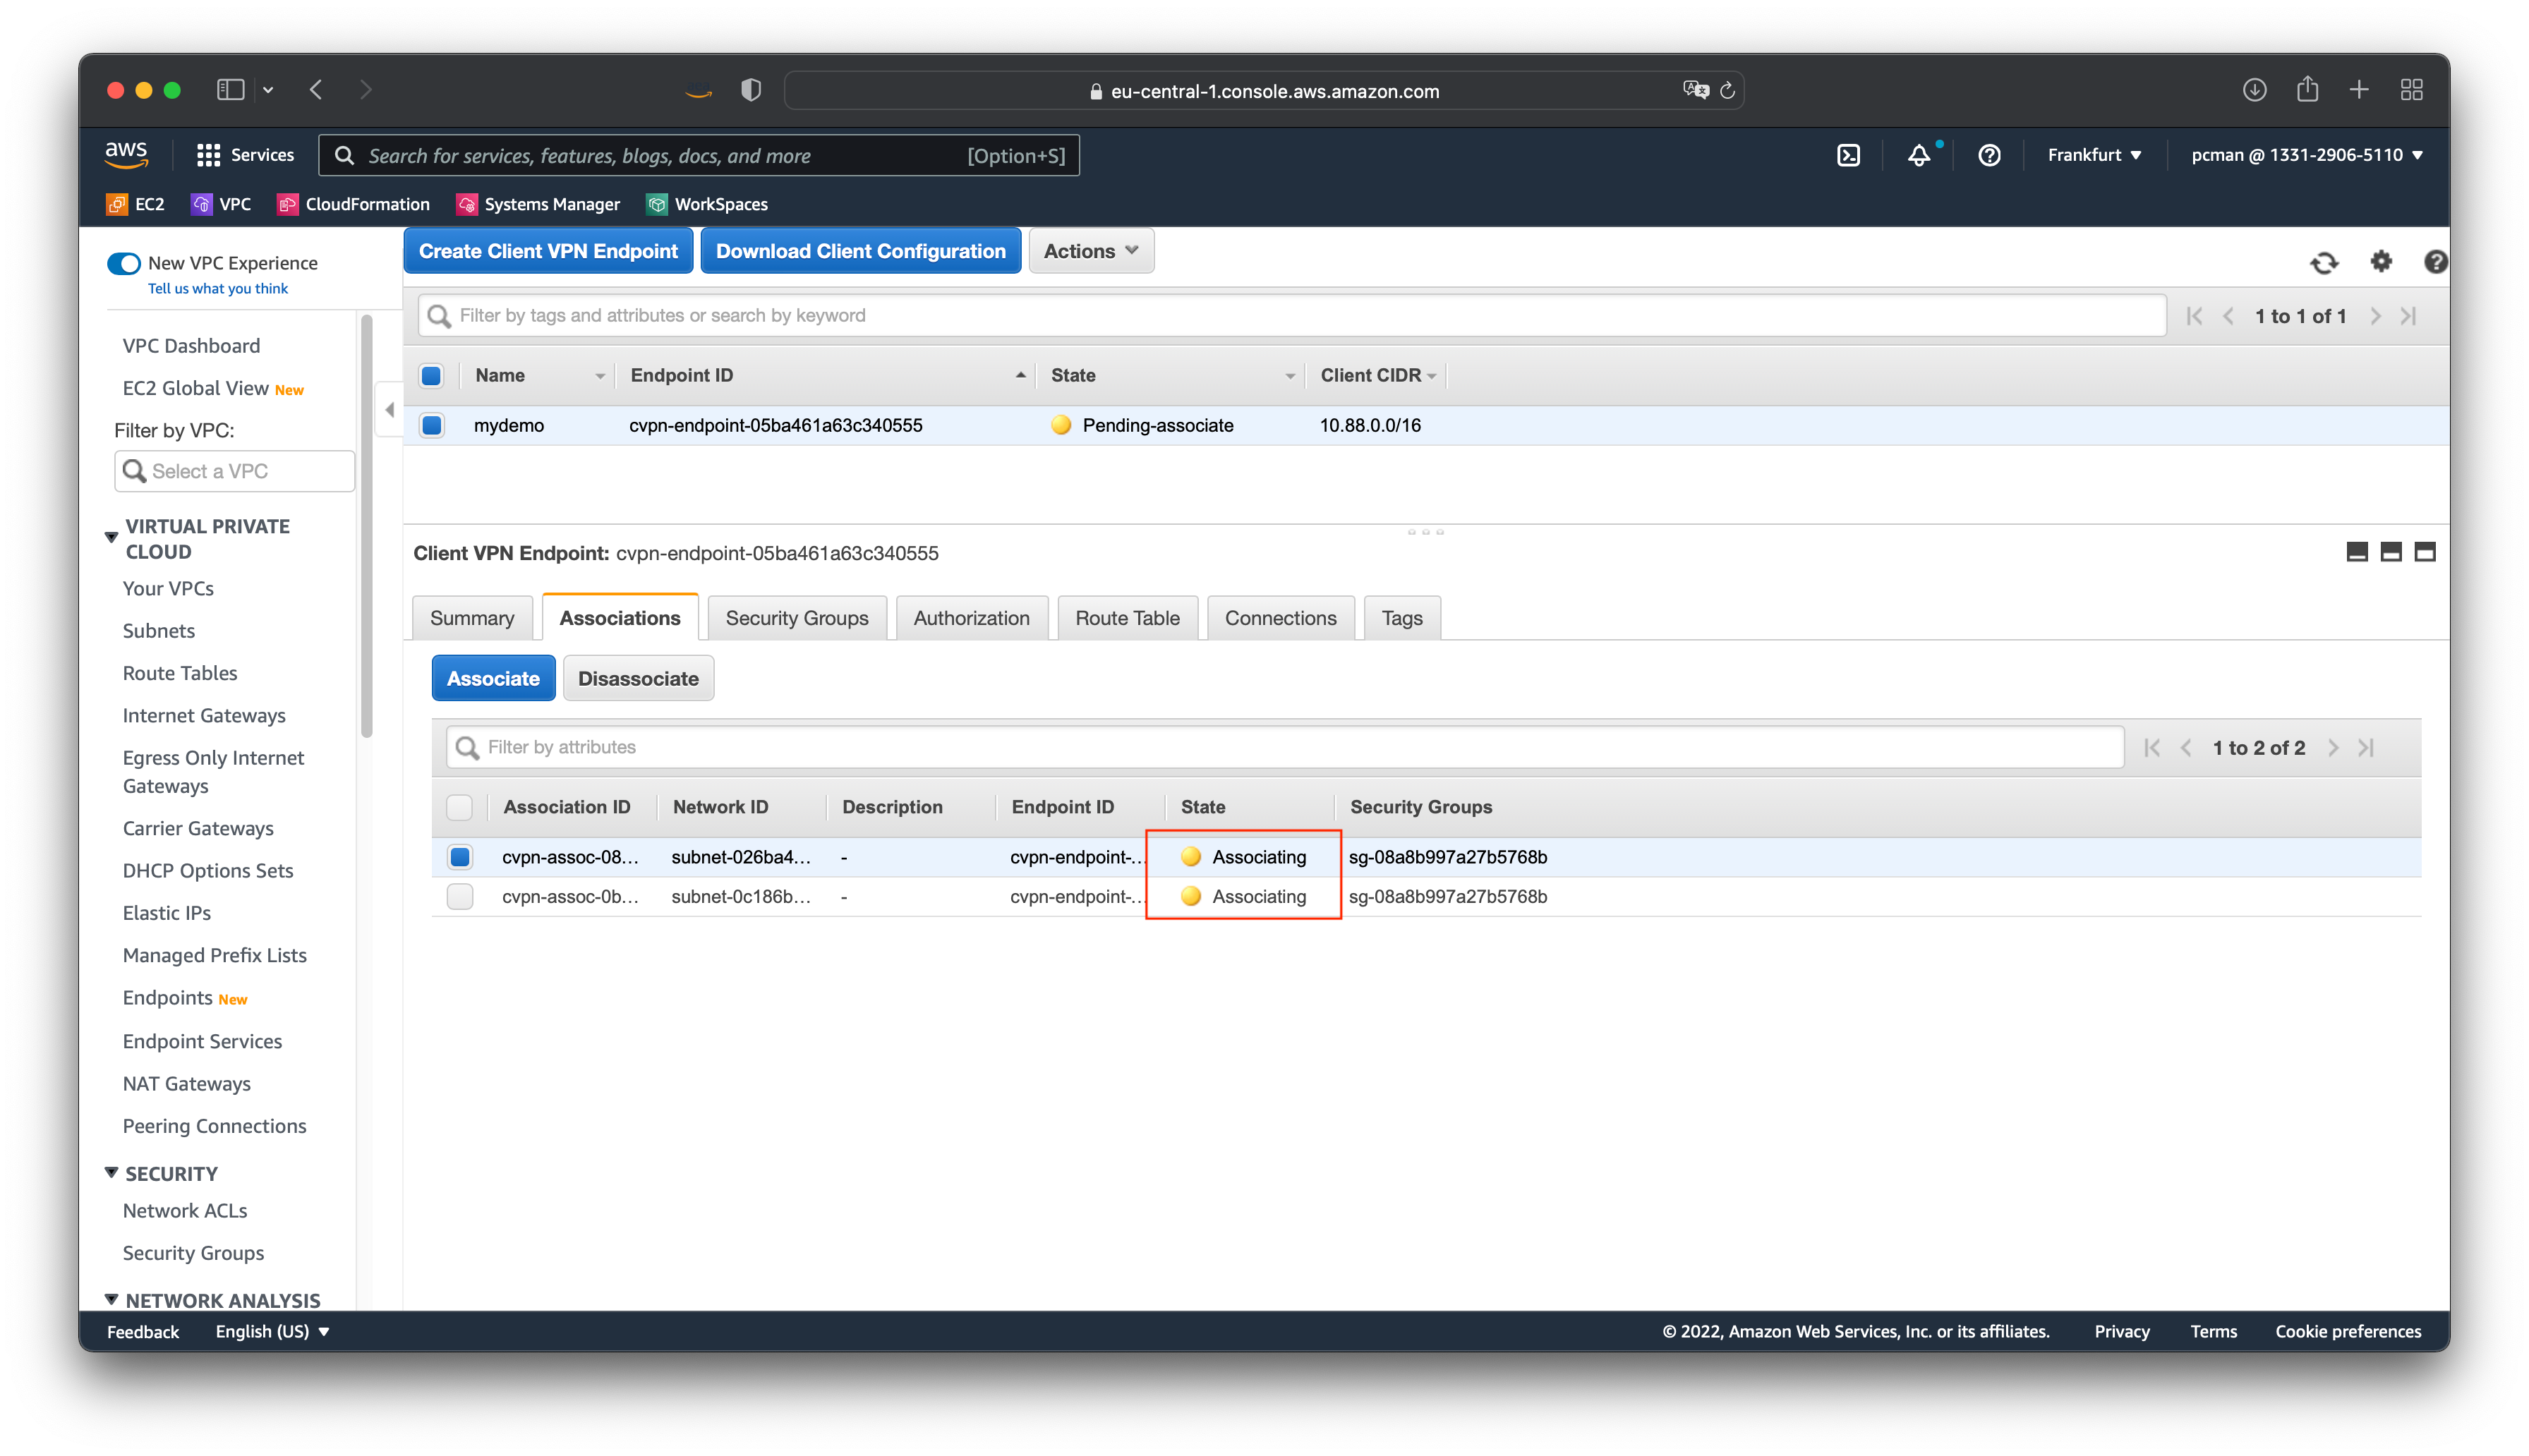Switch to the Connections tab
This screenshot has height=1456, width=2529.
coord(1280,618)
